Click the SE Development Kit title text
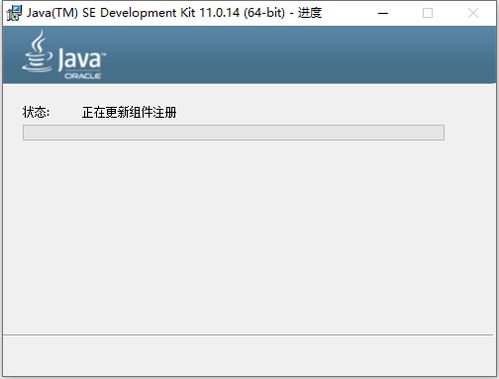The height and width of the screenshot is (379, 499). tap(139, 13)
